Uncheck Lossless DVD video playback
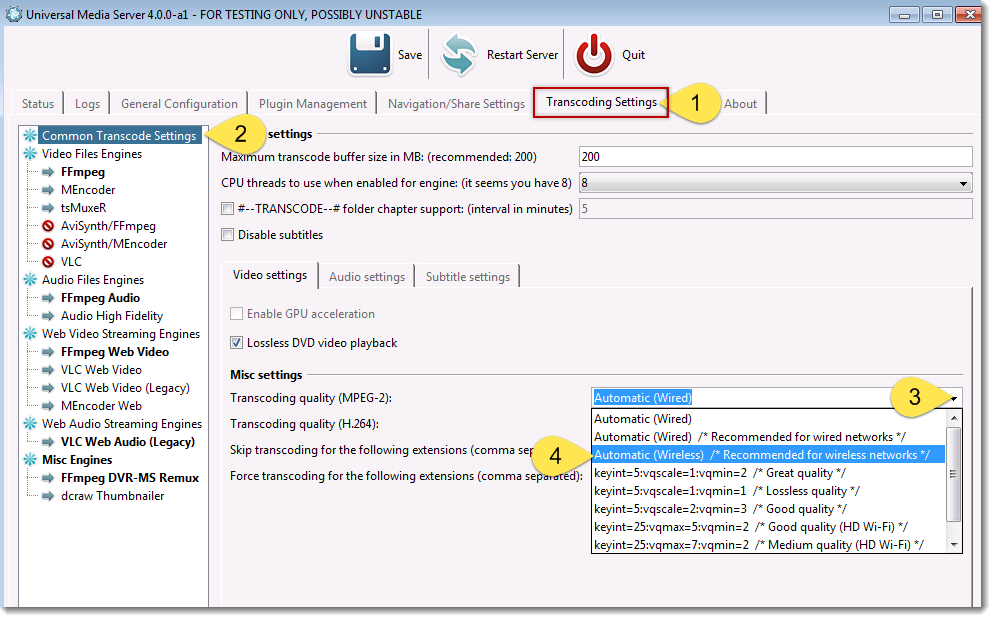This screenshot has width=996, height=622. coord(236,342)
